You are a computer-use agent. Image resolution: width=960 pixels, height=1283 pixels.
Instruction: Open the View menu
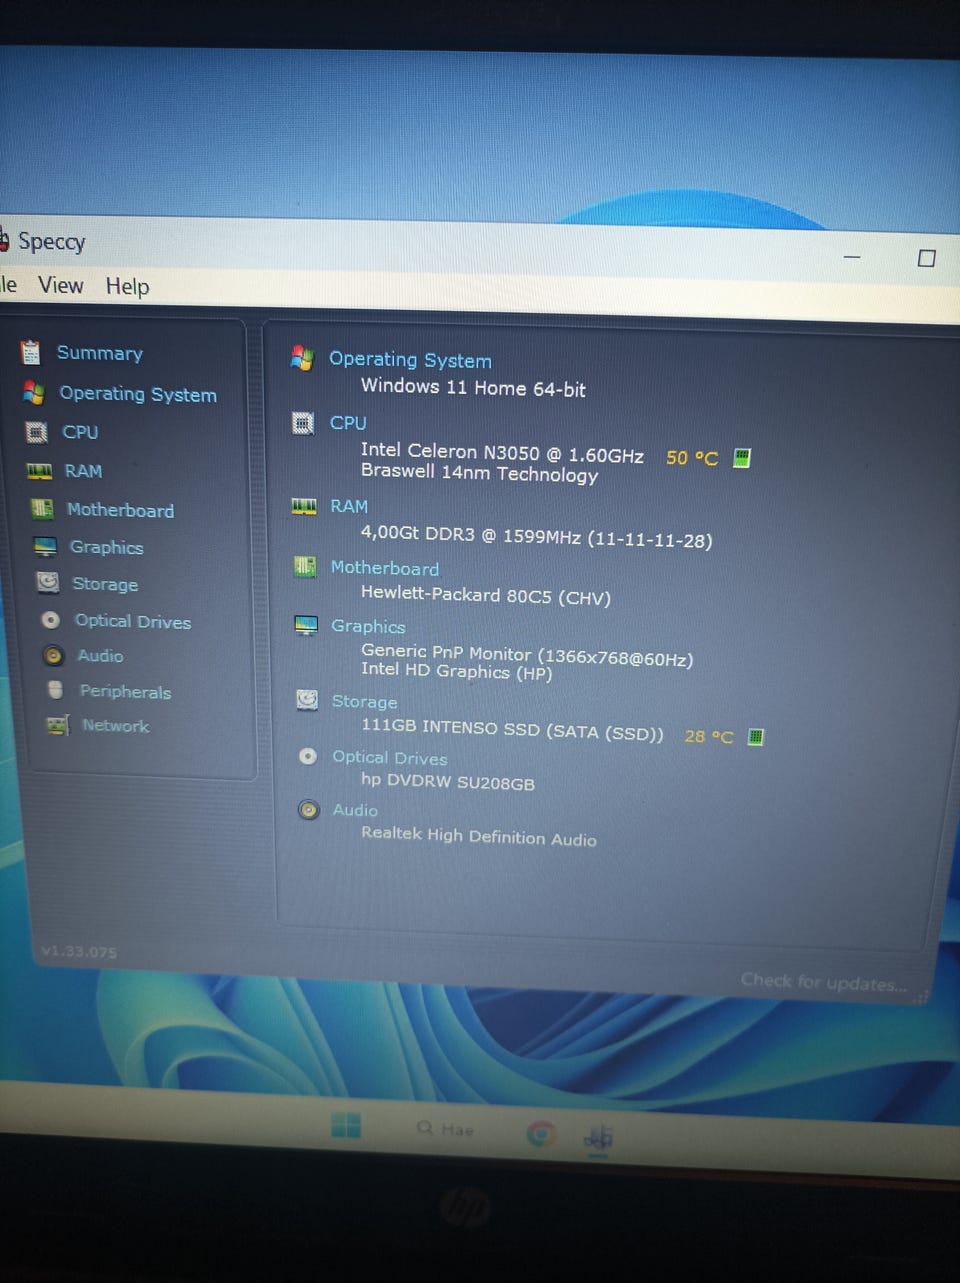61,285
